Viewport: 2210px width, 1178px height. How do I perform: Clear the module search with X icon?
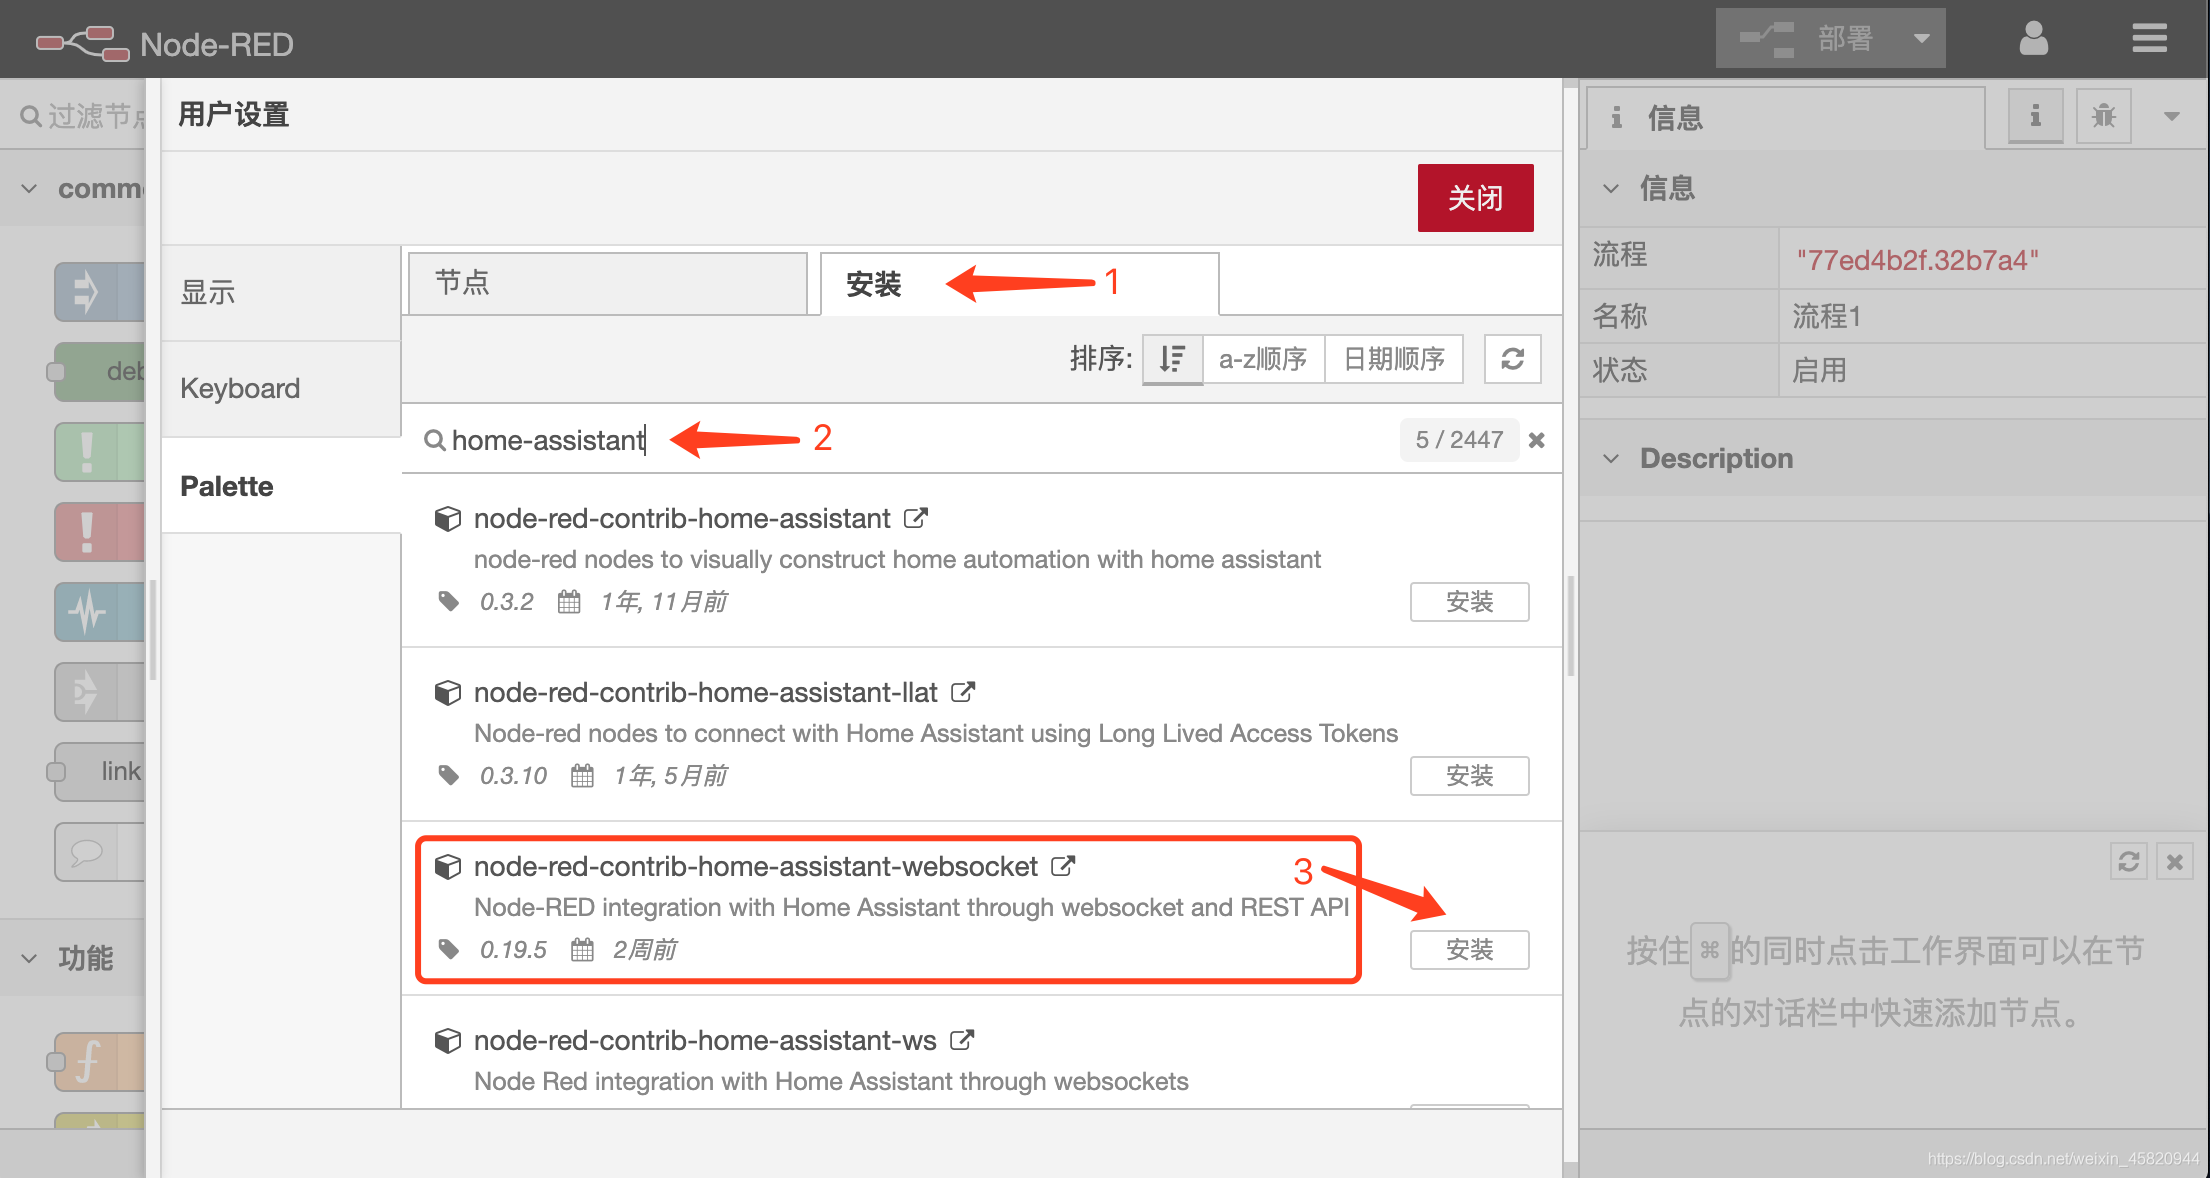point(1537,440)
